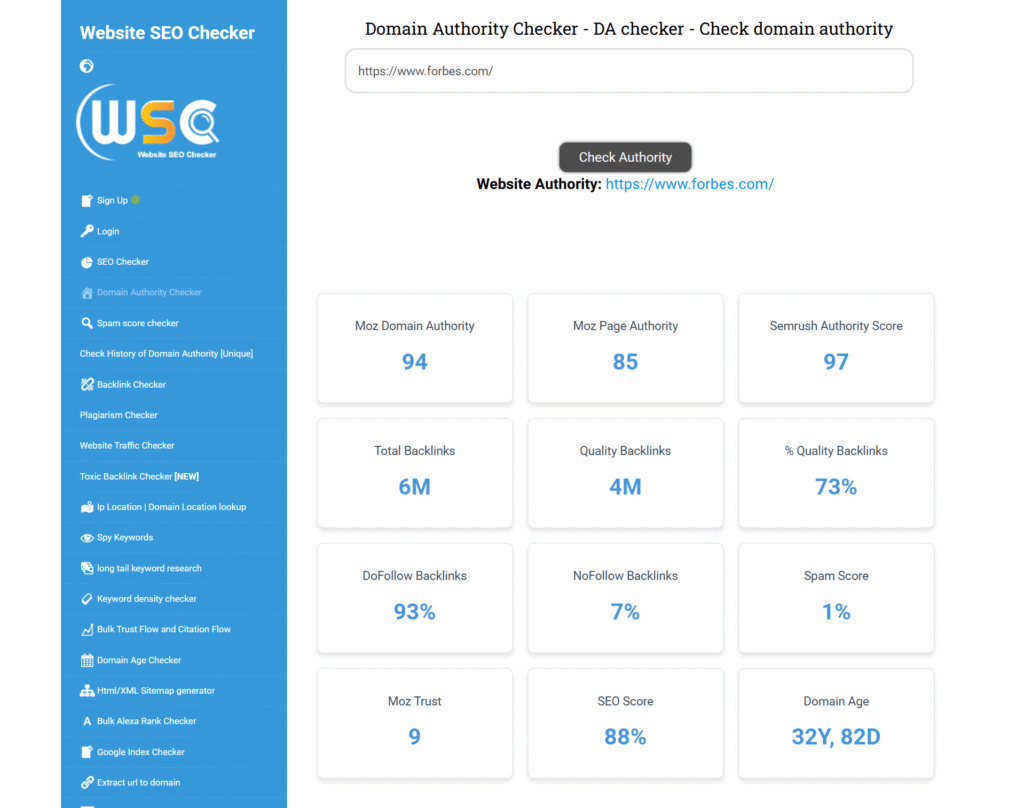Click the Check Authority button

[x=625, y=157]
